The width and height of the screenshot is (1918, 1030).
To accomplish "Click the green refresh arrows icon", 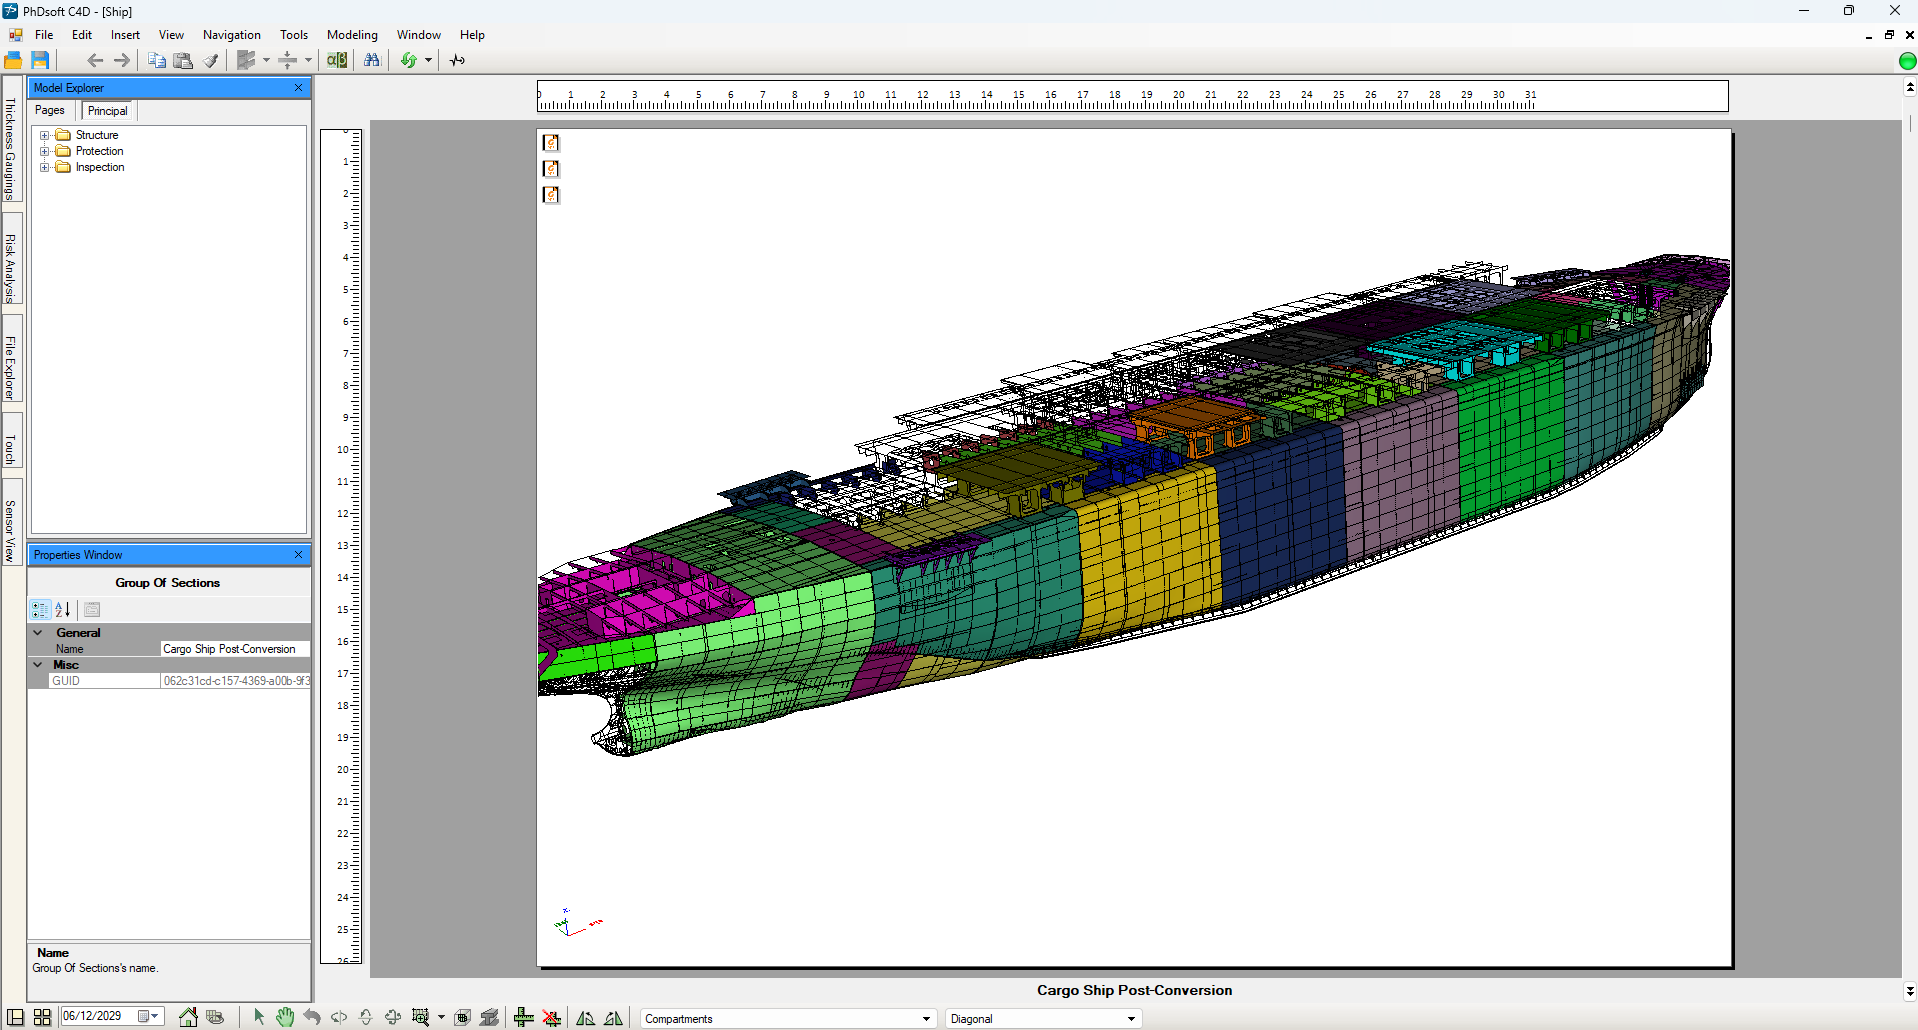I will point(408,60).
